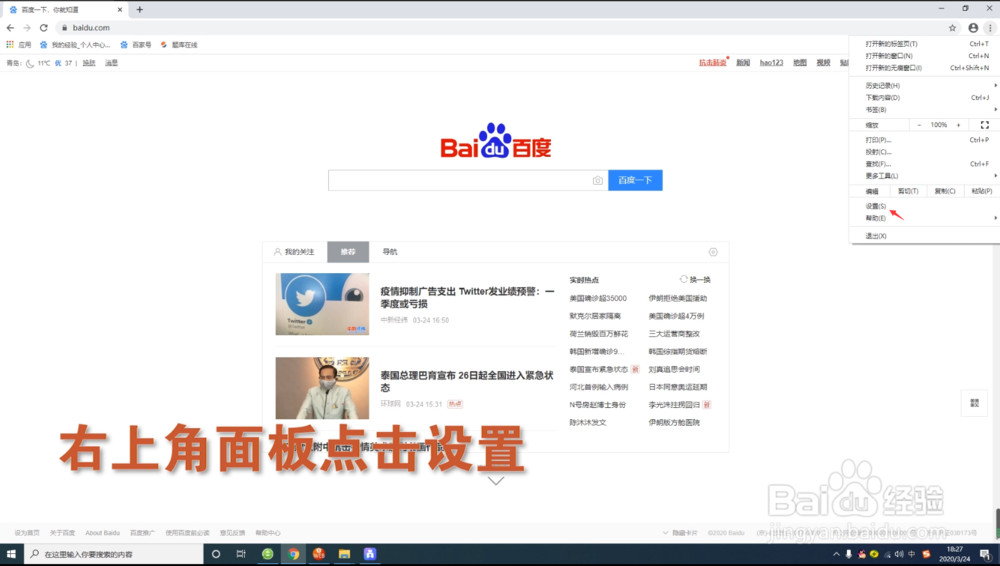Screen dimensions: 1000x566
Task: Open 下载内容(D) from the menu
Action: coord(925,98)
